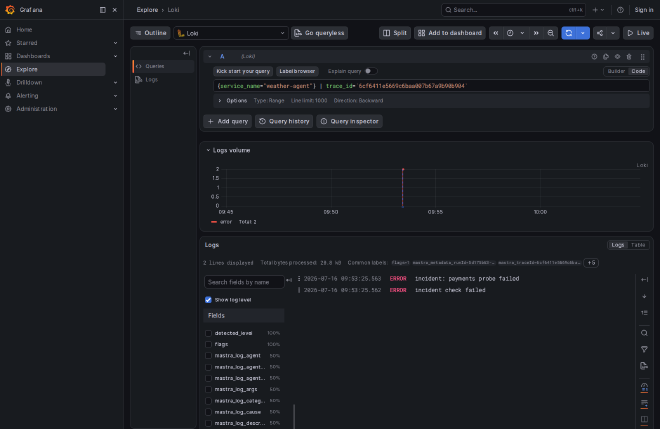Open the Query inspector
This screenshot has width=660, height=429.
349,121
